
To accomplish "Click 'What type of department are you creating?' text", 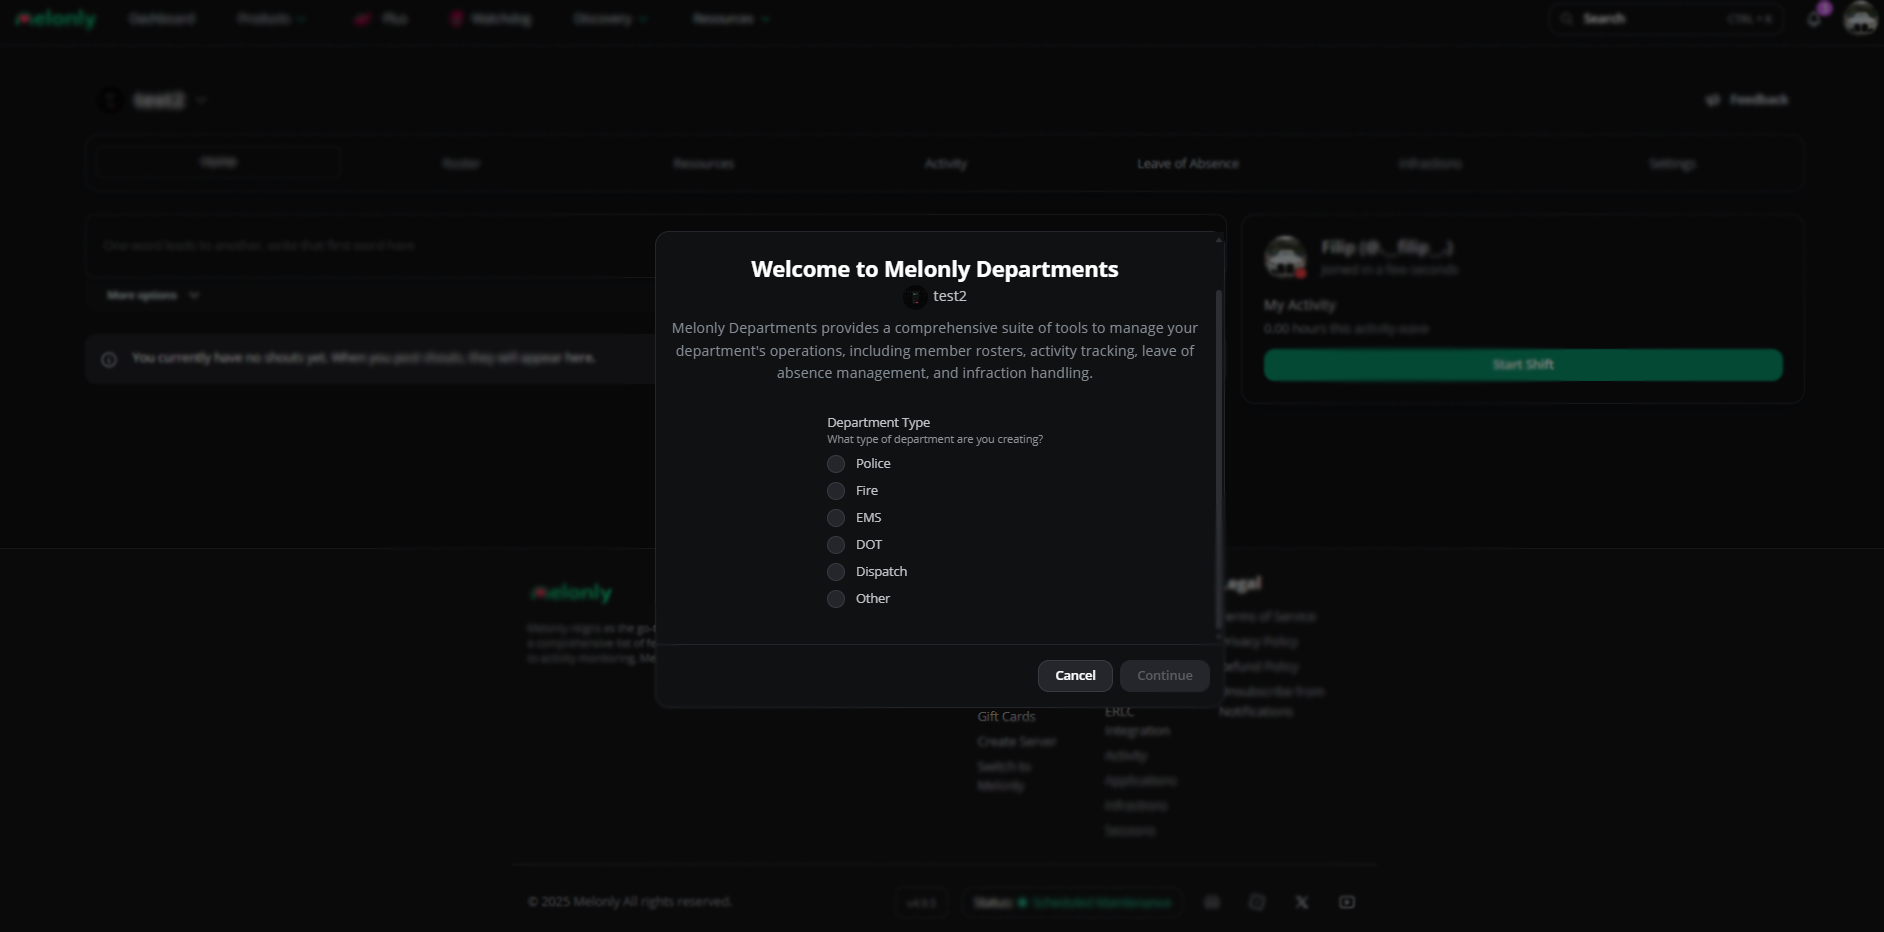I will coord(935,440).
